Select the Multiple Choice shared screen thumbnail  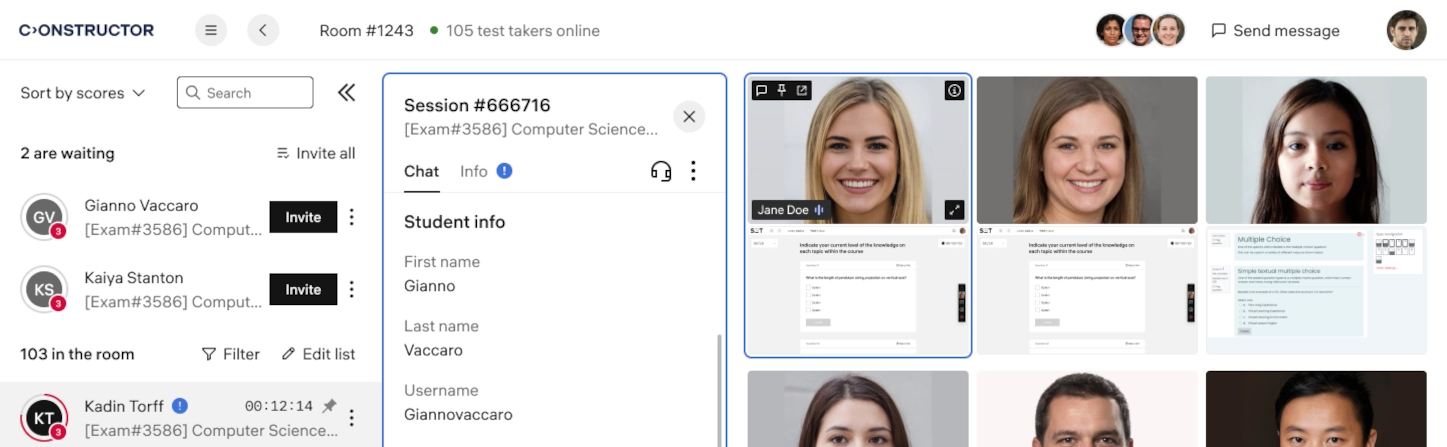[1316, 290]
